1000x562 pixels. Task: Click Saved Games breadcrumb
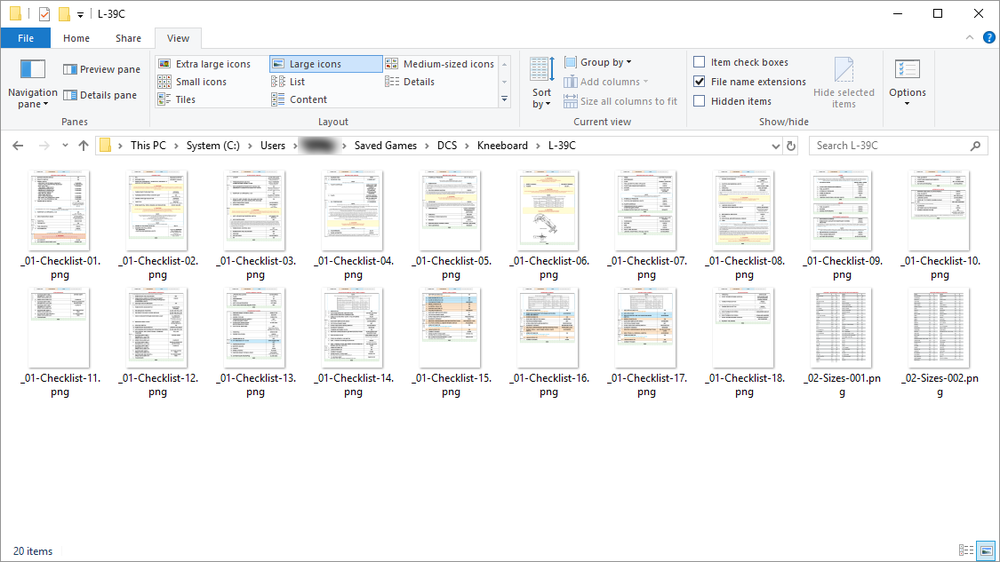385,145
